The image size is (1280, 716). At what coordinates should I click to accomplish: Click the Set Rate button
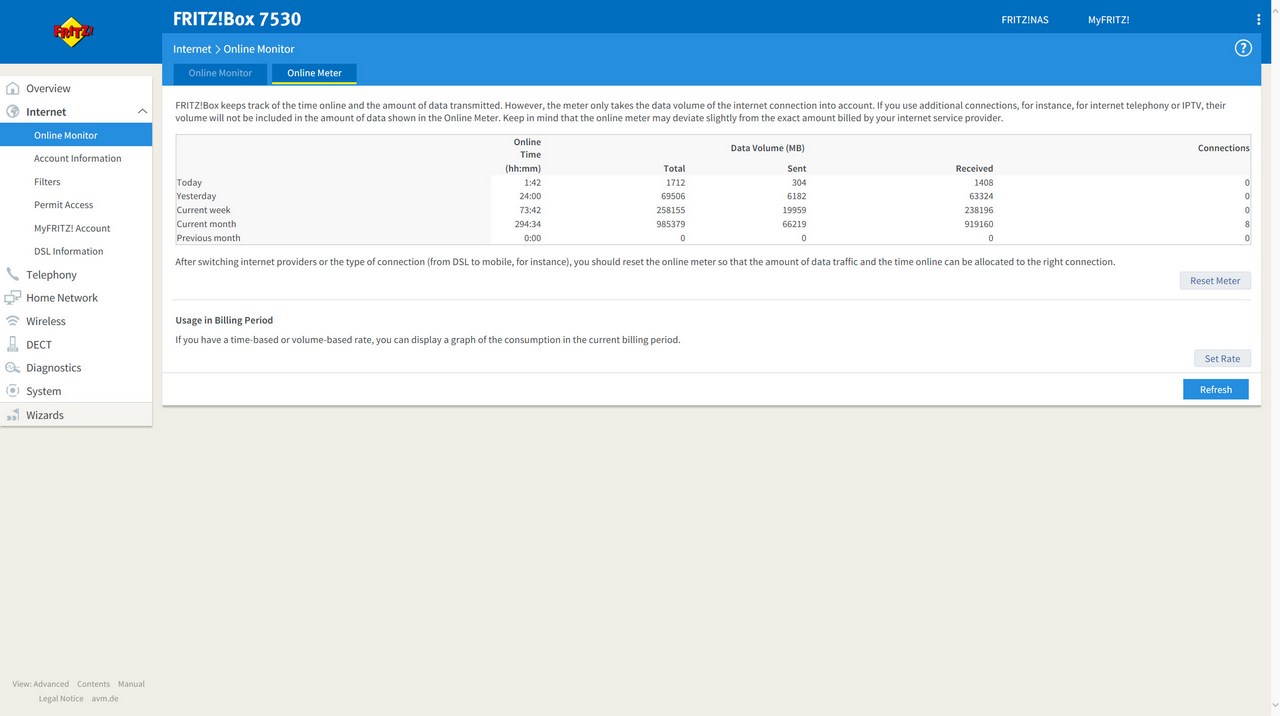point(1222,359)
